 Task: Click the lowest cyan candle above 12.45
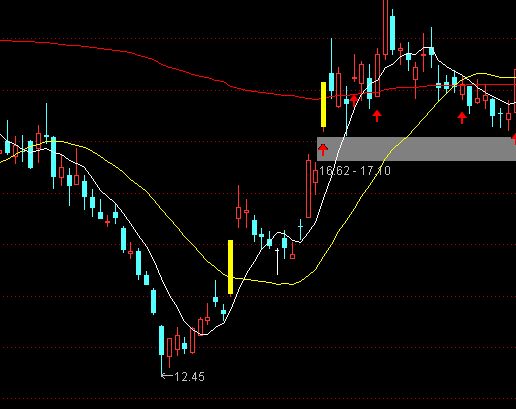162,340
